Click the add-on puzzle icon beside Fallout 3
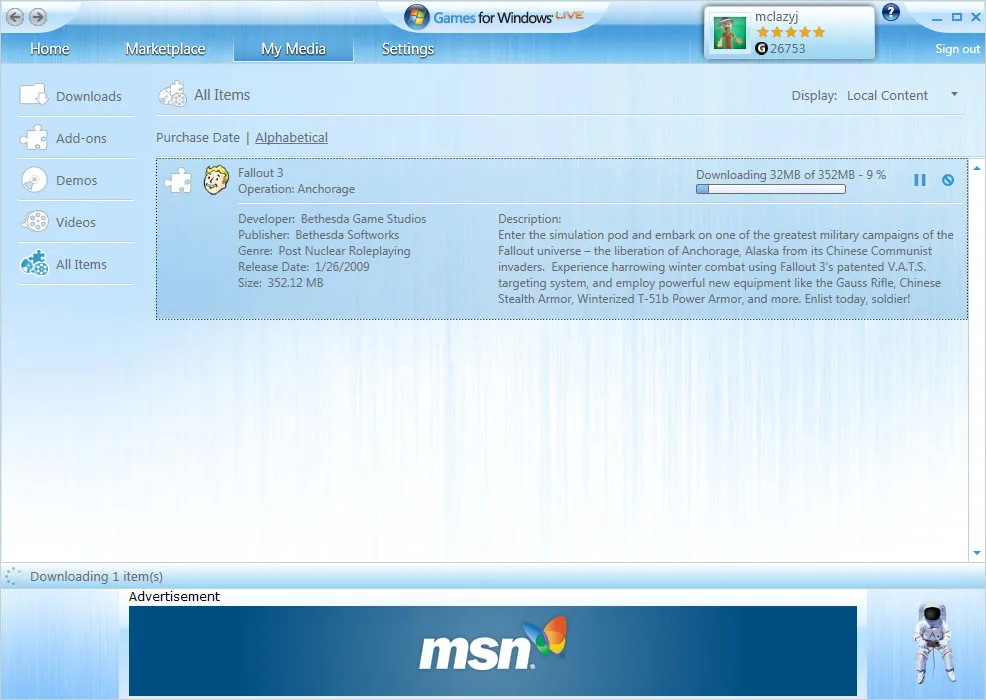This screenshot has width=986, height=700. [x=178, y=181]
